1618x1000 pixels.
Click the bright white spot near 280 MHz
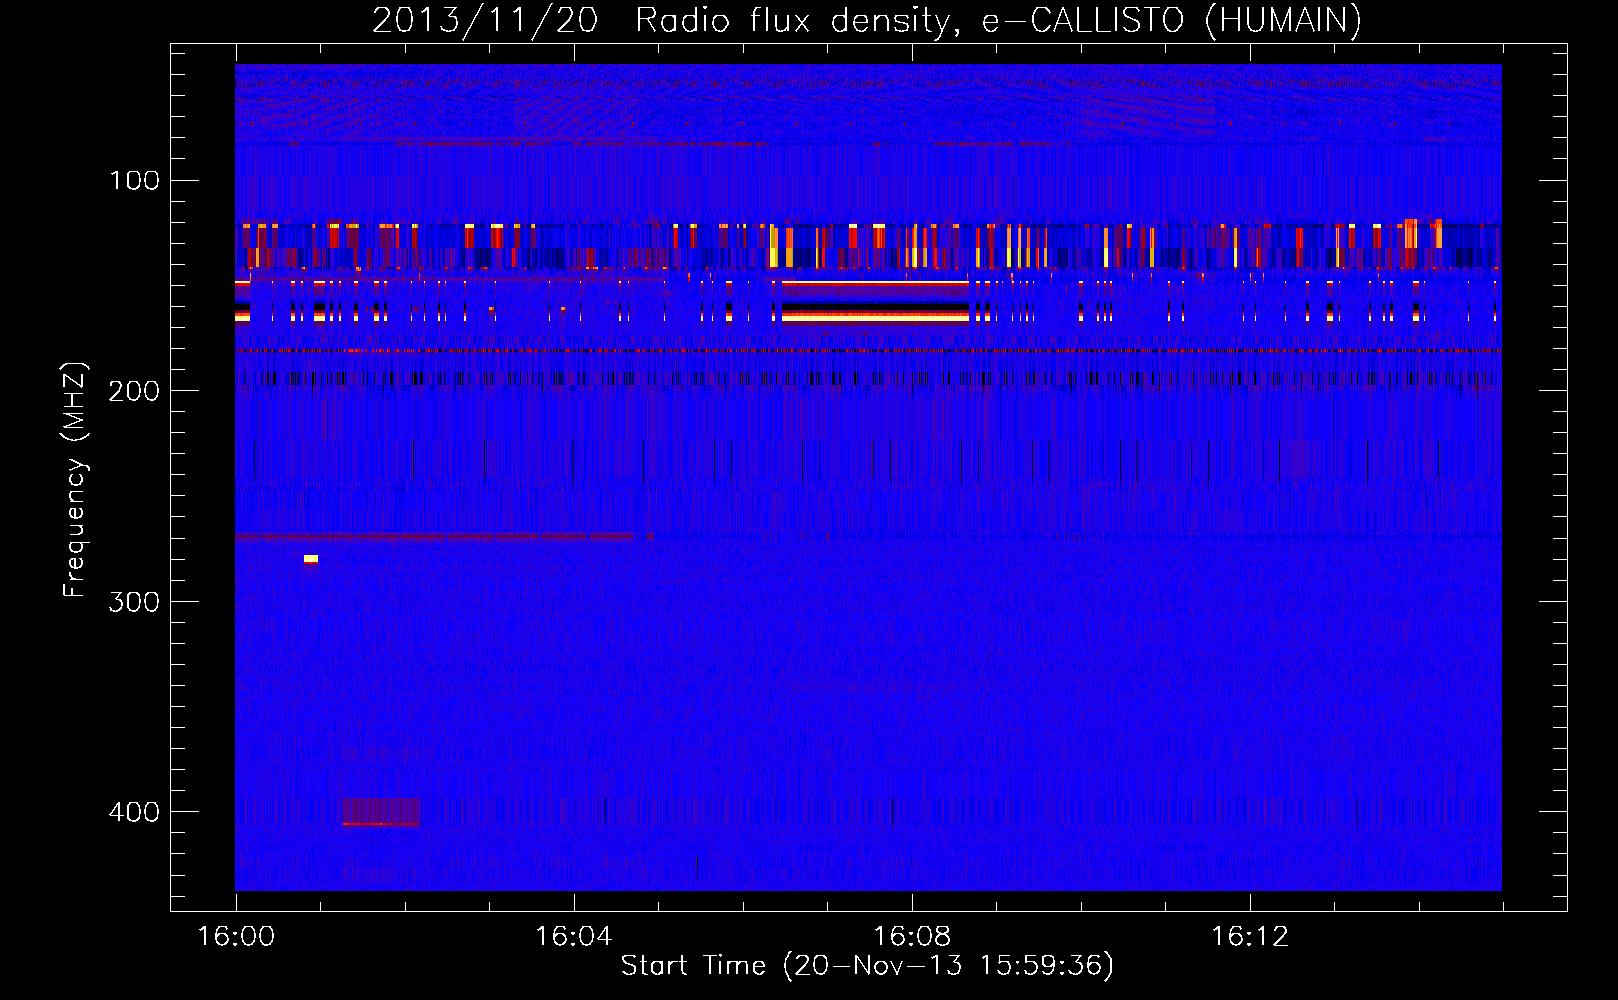311,559
